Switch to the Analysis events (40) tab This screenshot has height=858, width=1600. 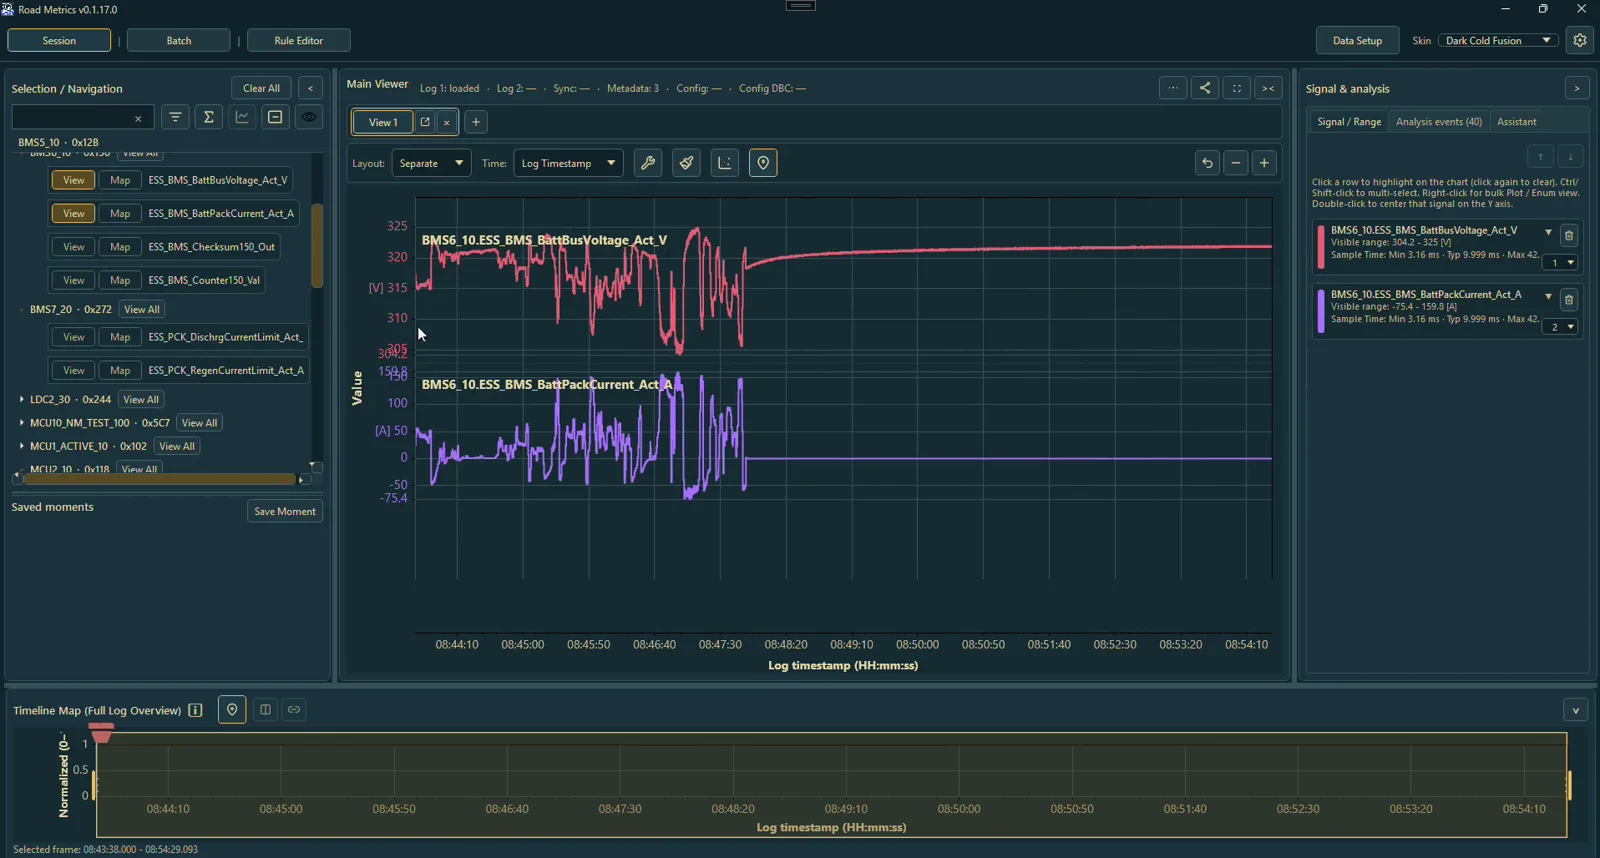(x=1438, y=122)
